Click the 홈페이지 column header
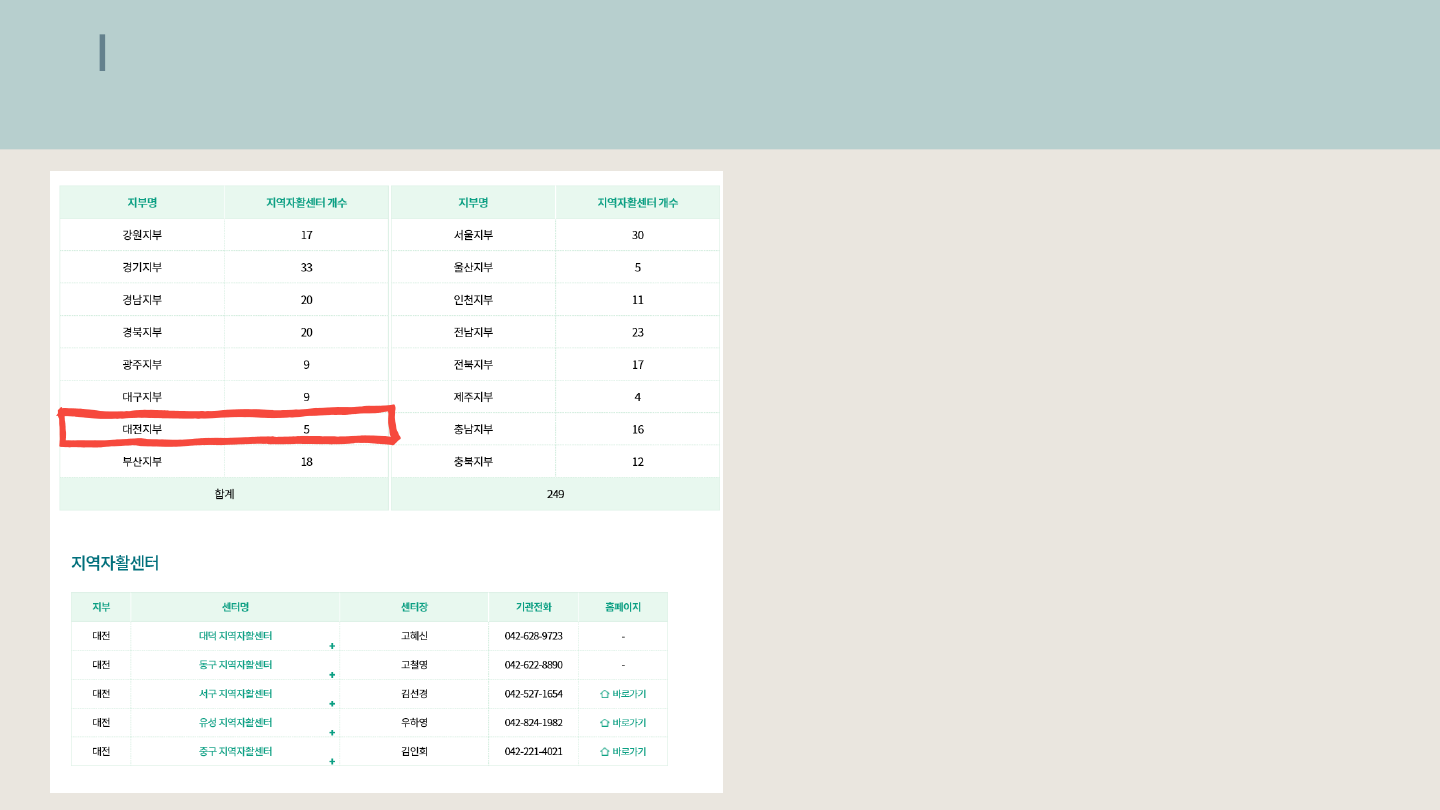This screenshot has height=810, width=1440. coord(622,607)
